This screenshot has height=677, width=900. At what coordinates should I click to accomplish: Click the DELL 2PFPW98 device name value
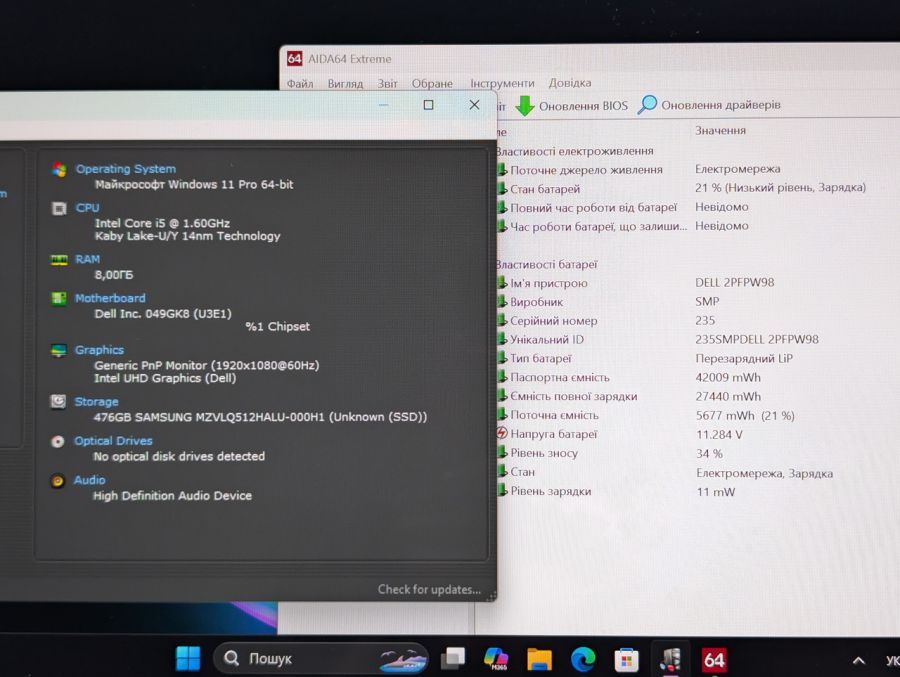[735, 283]
